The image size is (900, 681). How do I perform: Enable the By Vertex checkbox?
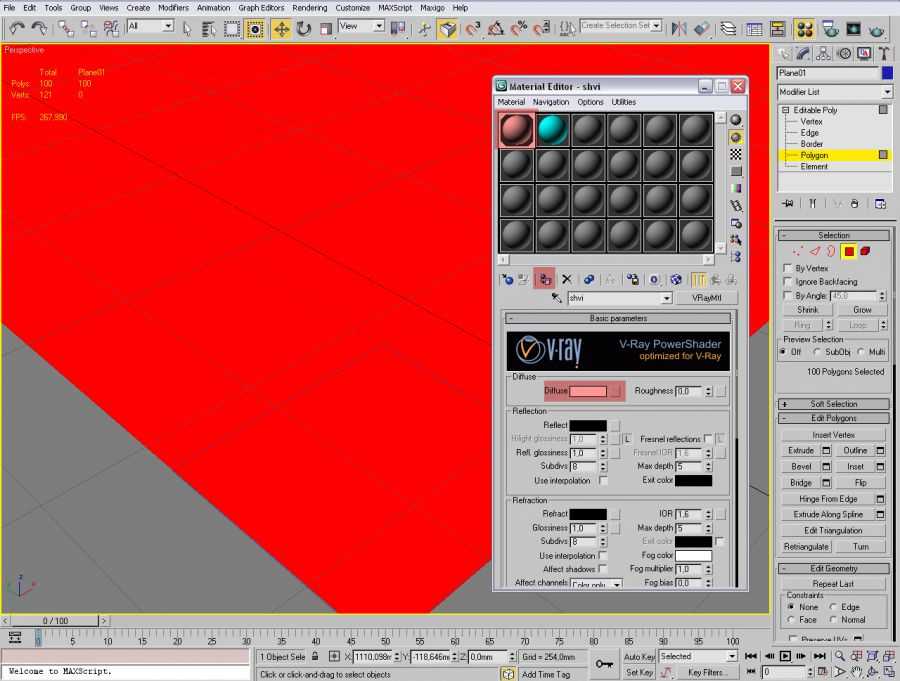[788, 269]
